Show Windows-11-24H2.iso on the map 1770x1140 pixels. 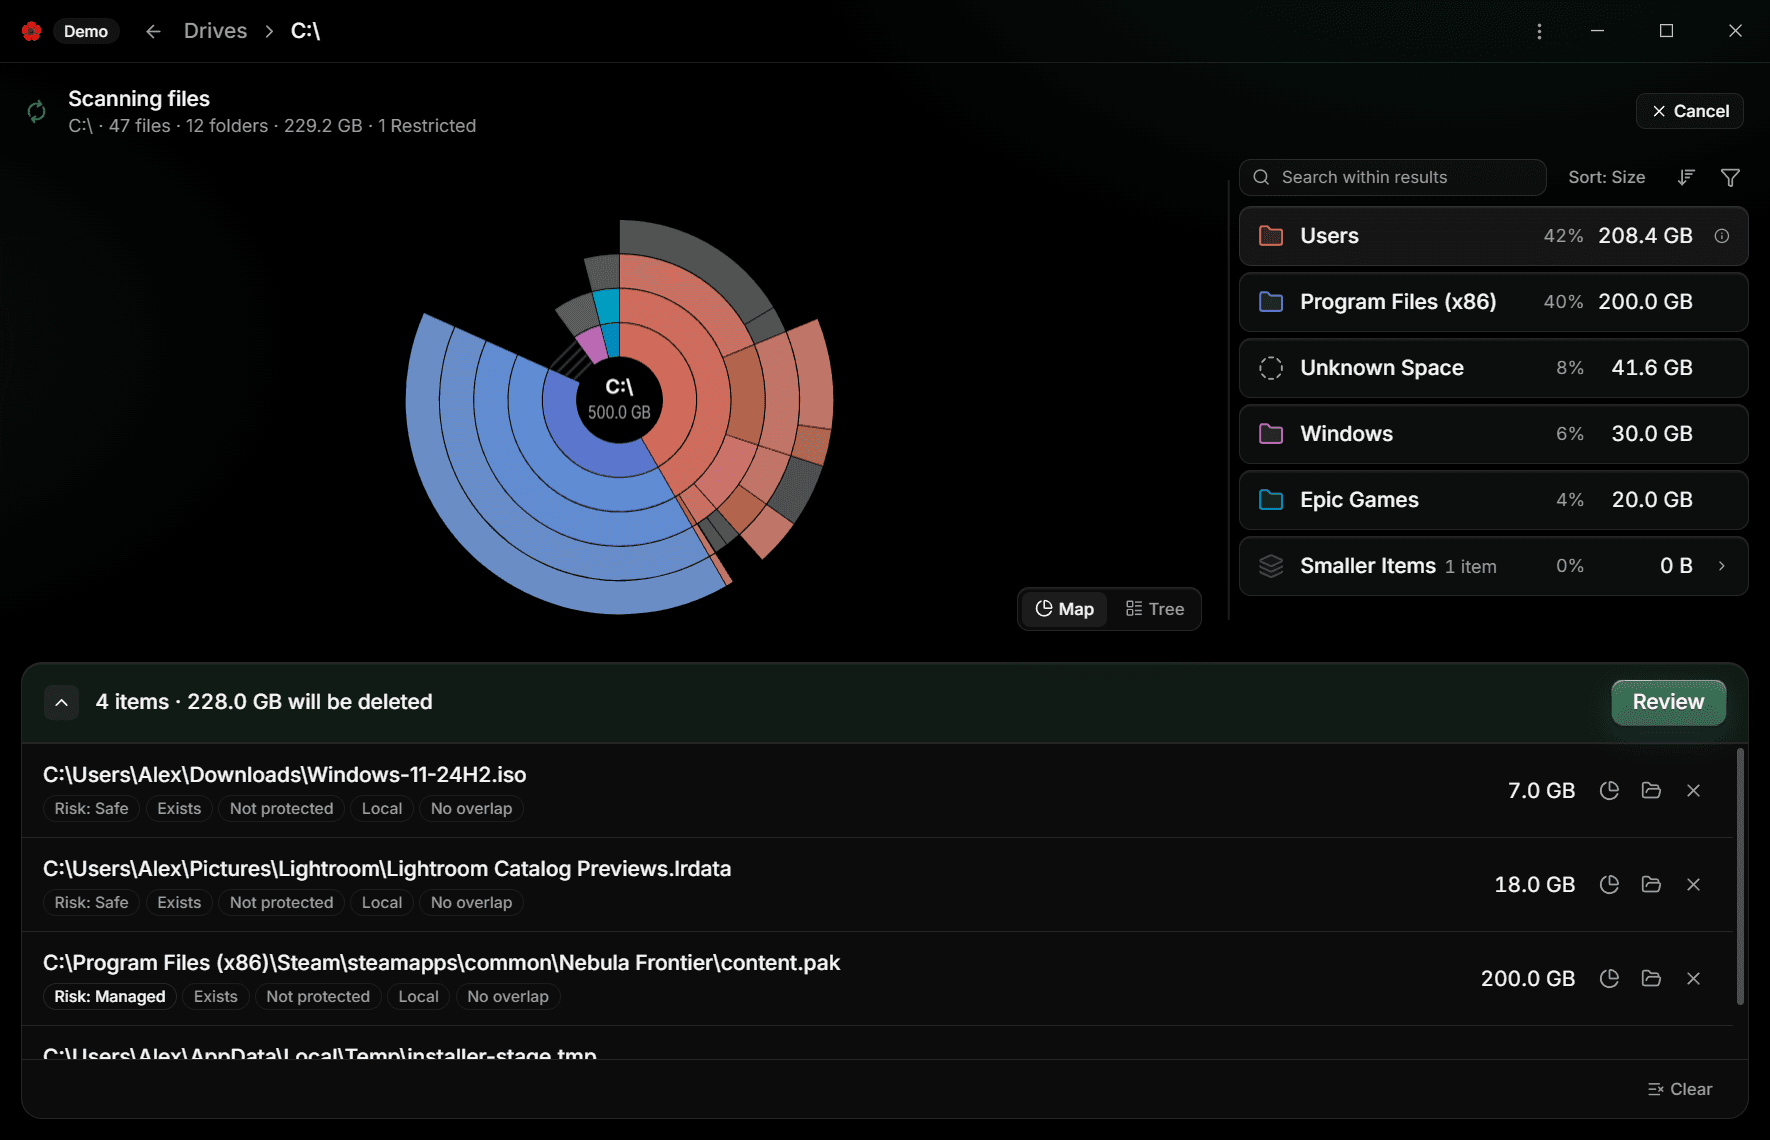tap(1609, 790)
